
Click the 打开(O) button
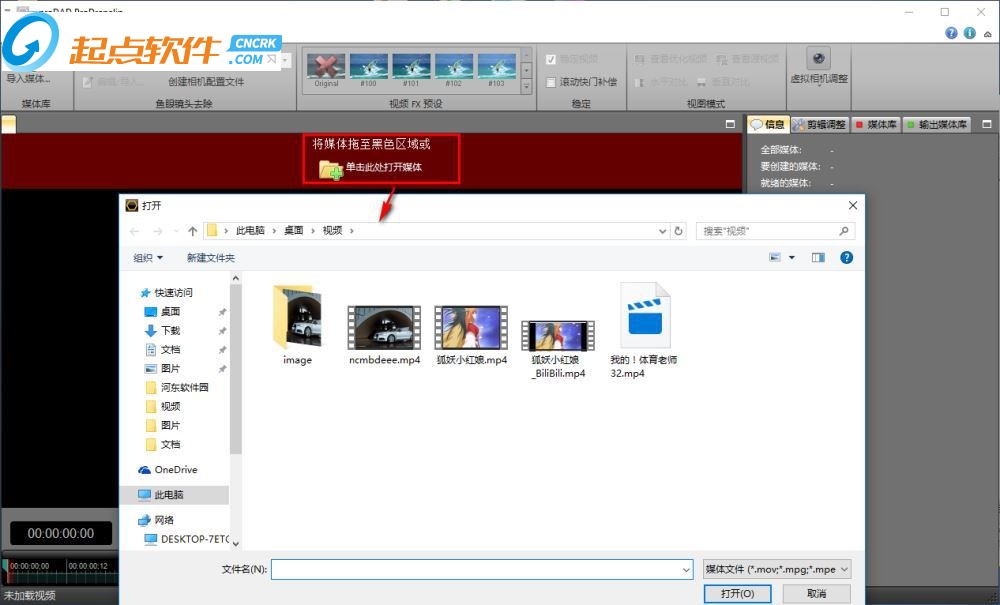(x=737, y=594)
